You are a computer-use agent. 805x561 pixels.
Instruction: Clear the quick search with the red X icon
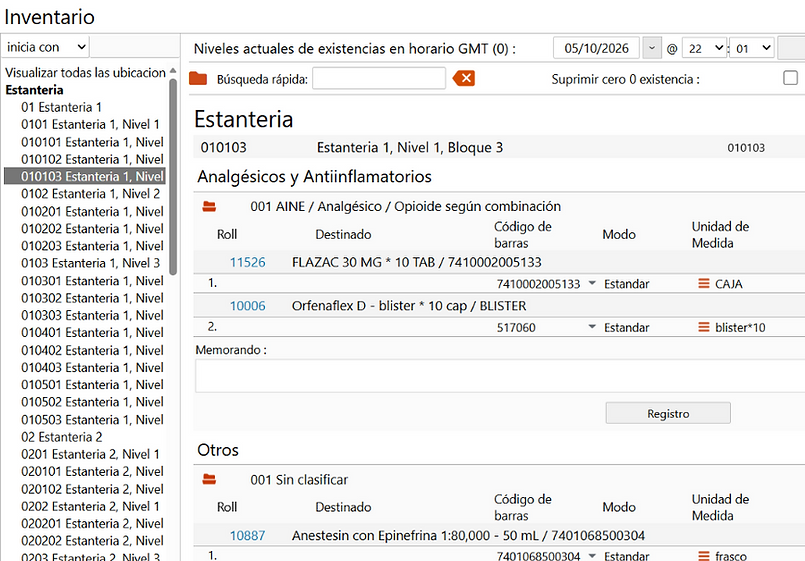[x=464, y=79]
